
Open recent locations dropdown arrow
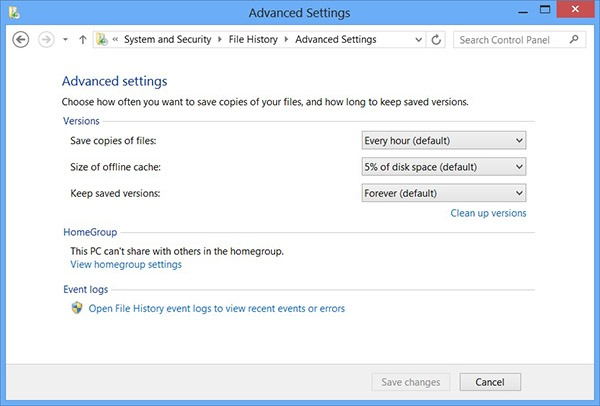tap(65, 40)
